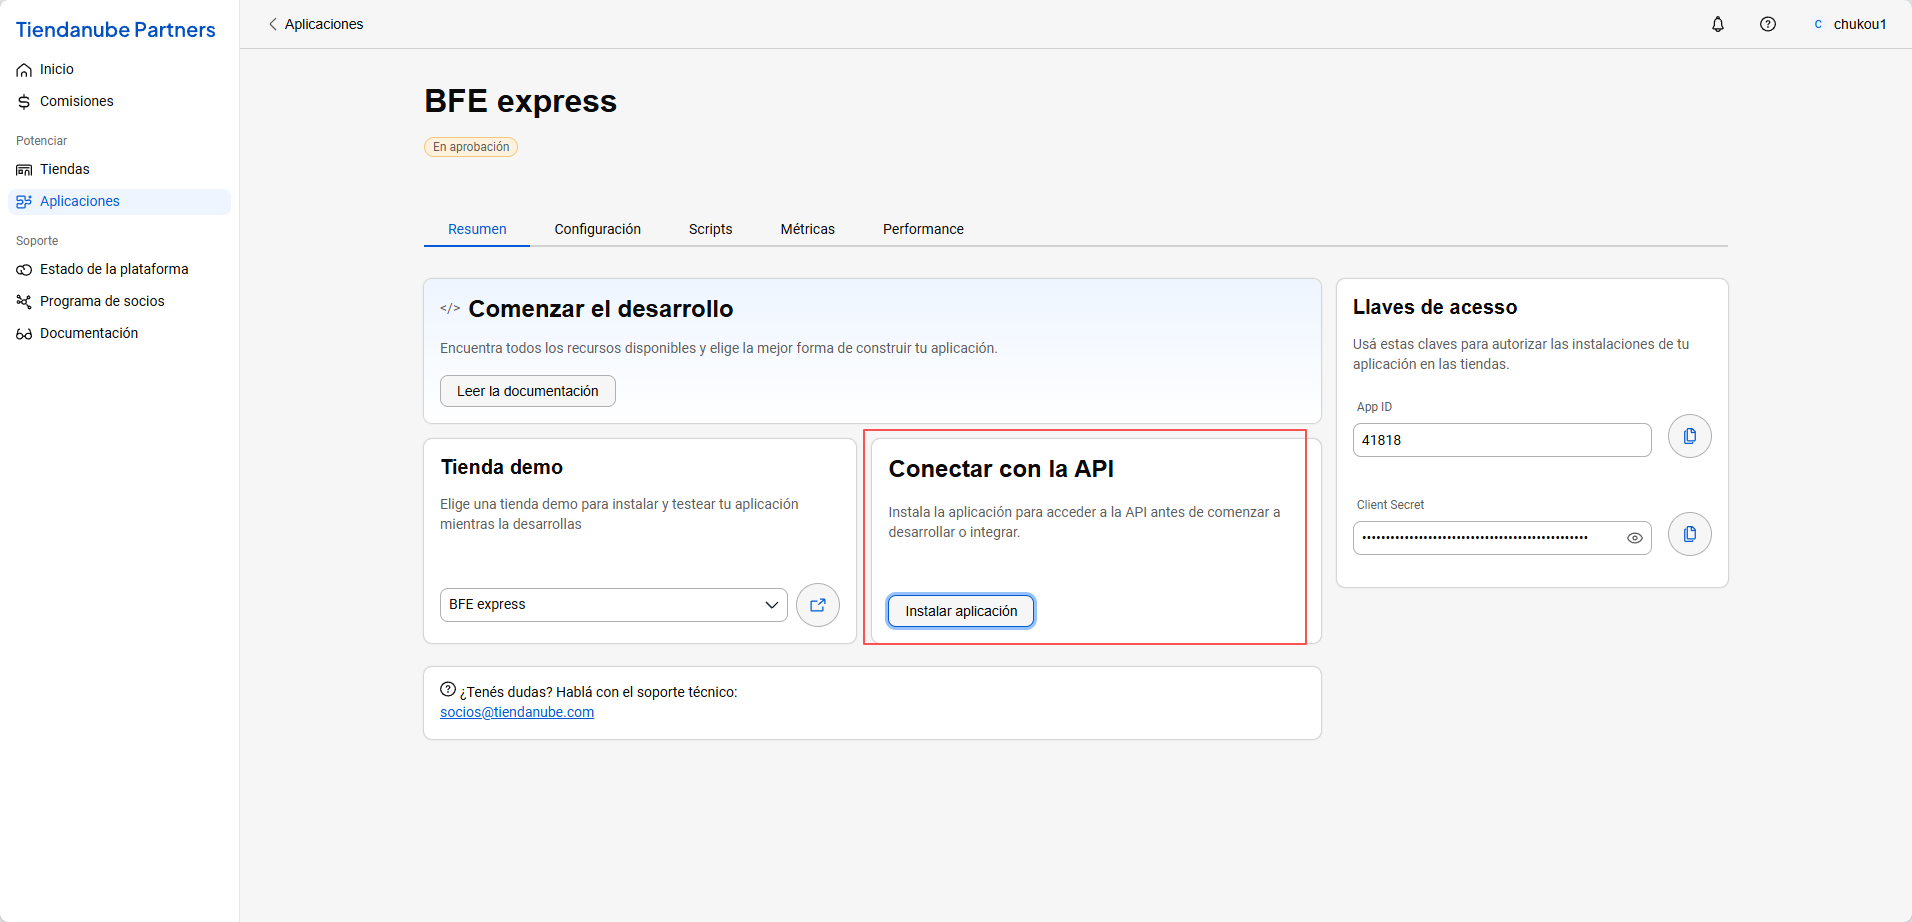Go back to Aplicaciones using the chevron
Screen dimensions: 1912x922
pos(273,24)
